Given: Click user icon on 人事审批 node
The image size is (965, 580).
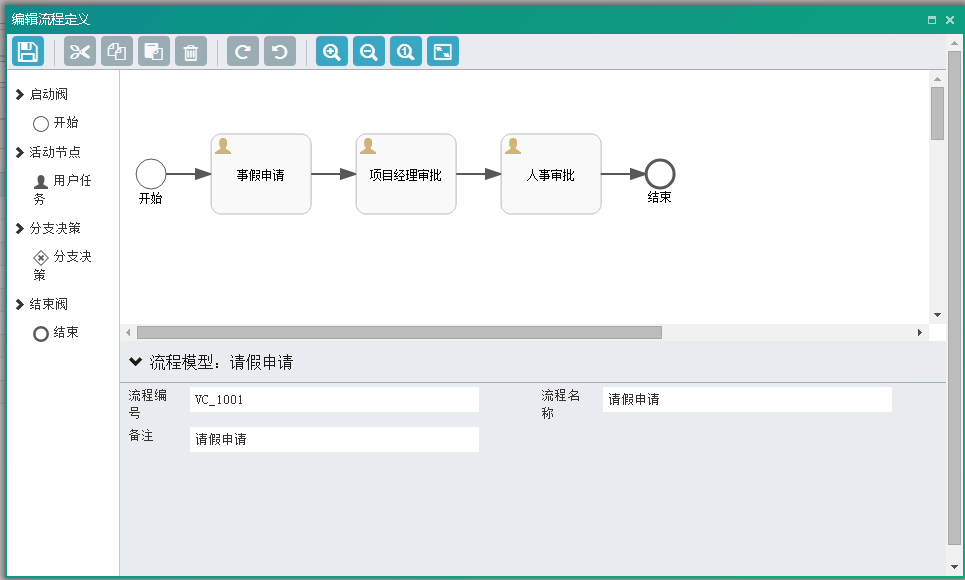Looking at the screenshot, I should click(513, 146).
